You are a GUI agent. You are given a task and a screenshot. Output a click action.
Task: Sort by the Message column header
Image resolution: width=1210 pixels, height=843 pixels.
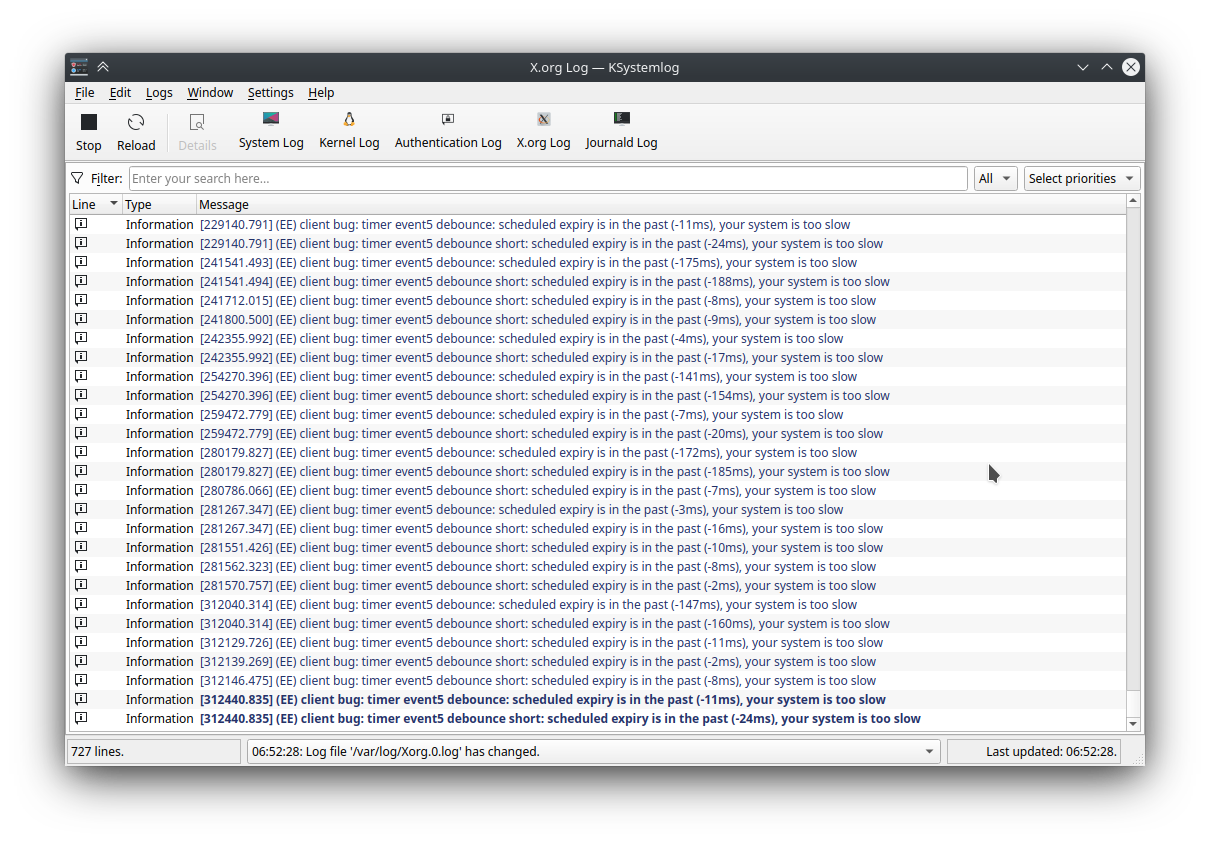point(660,204)
